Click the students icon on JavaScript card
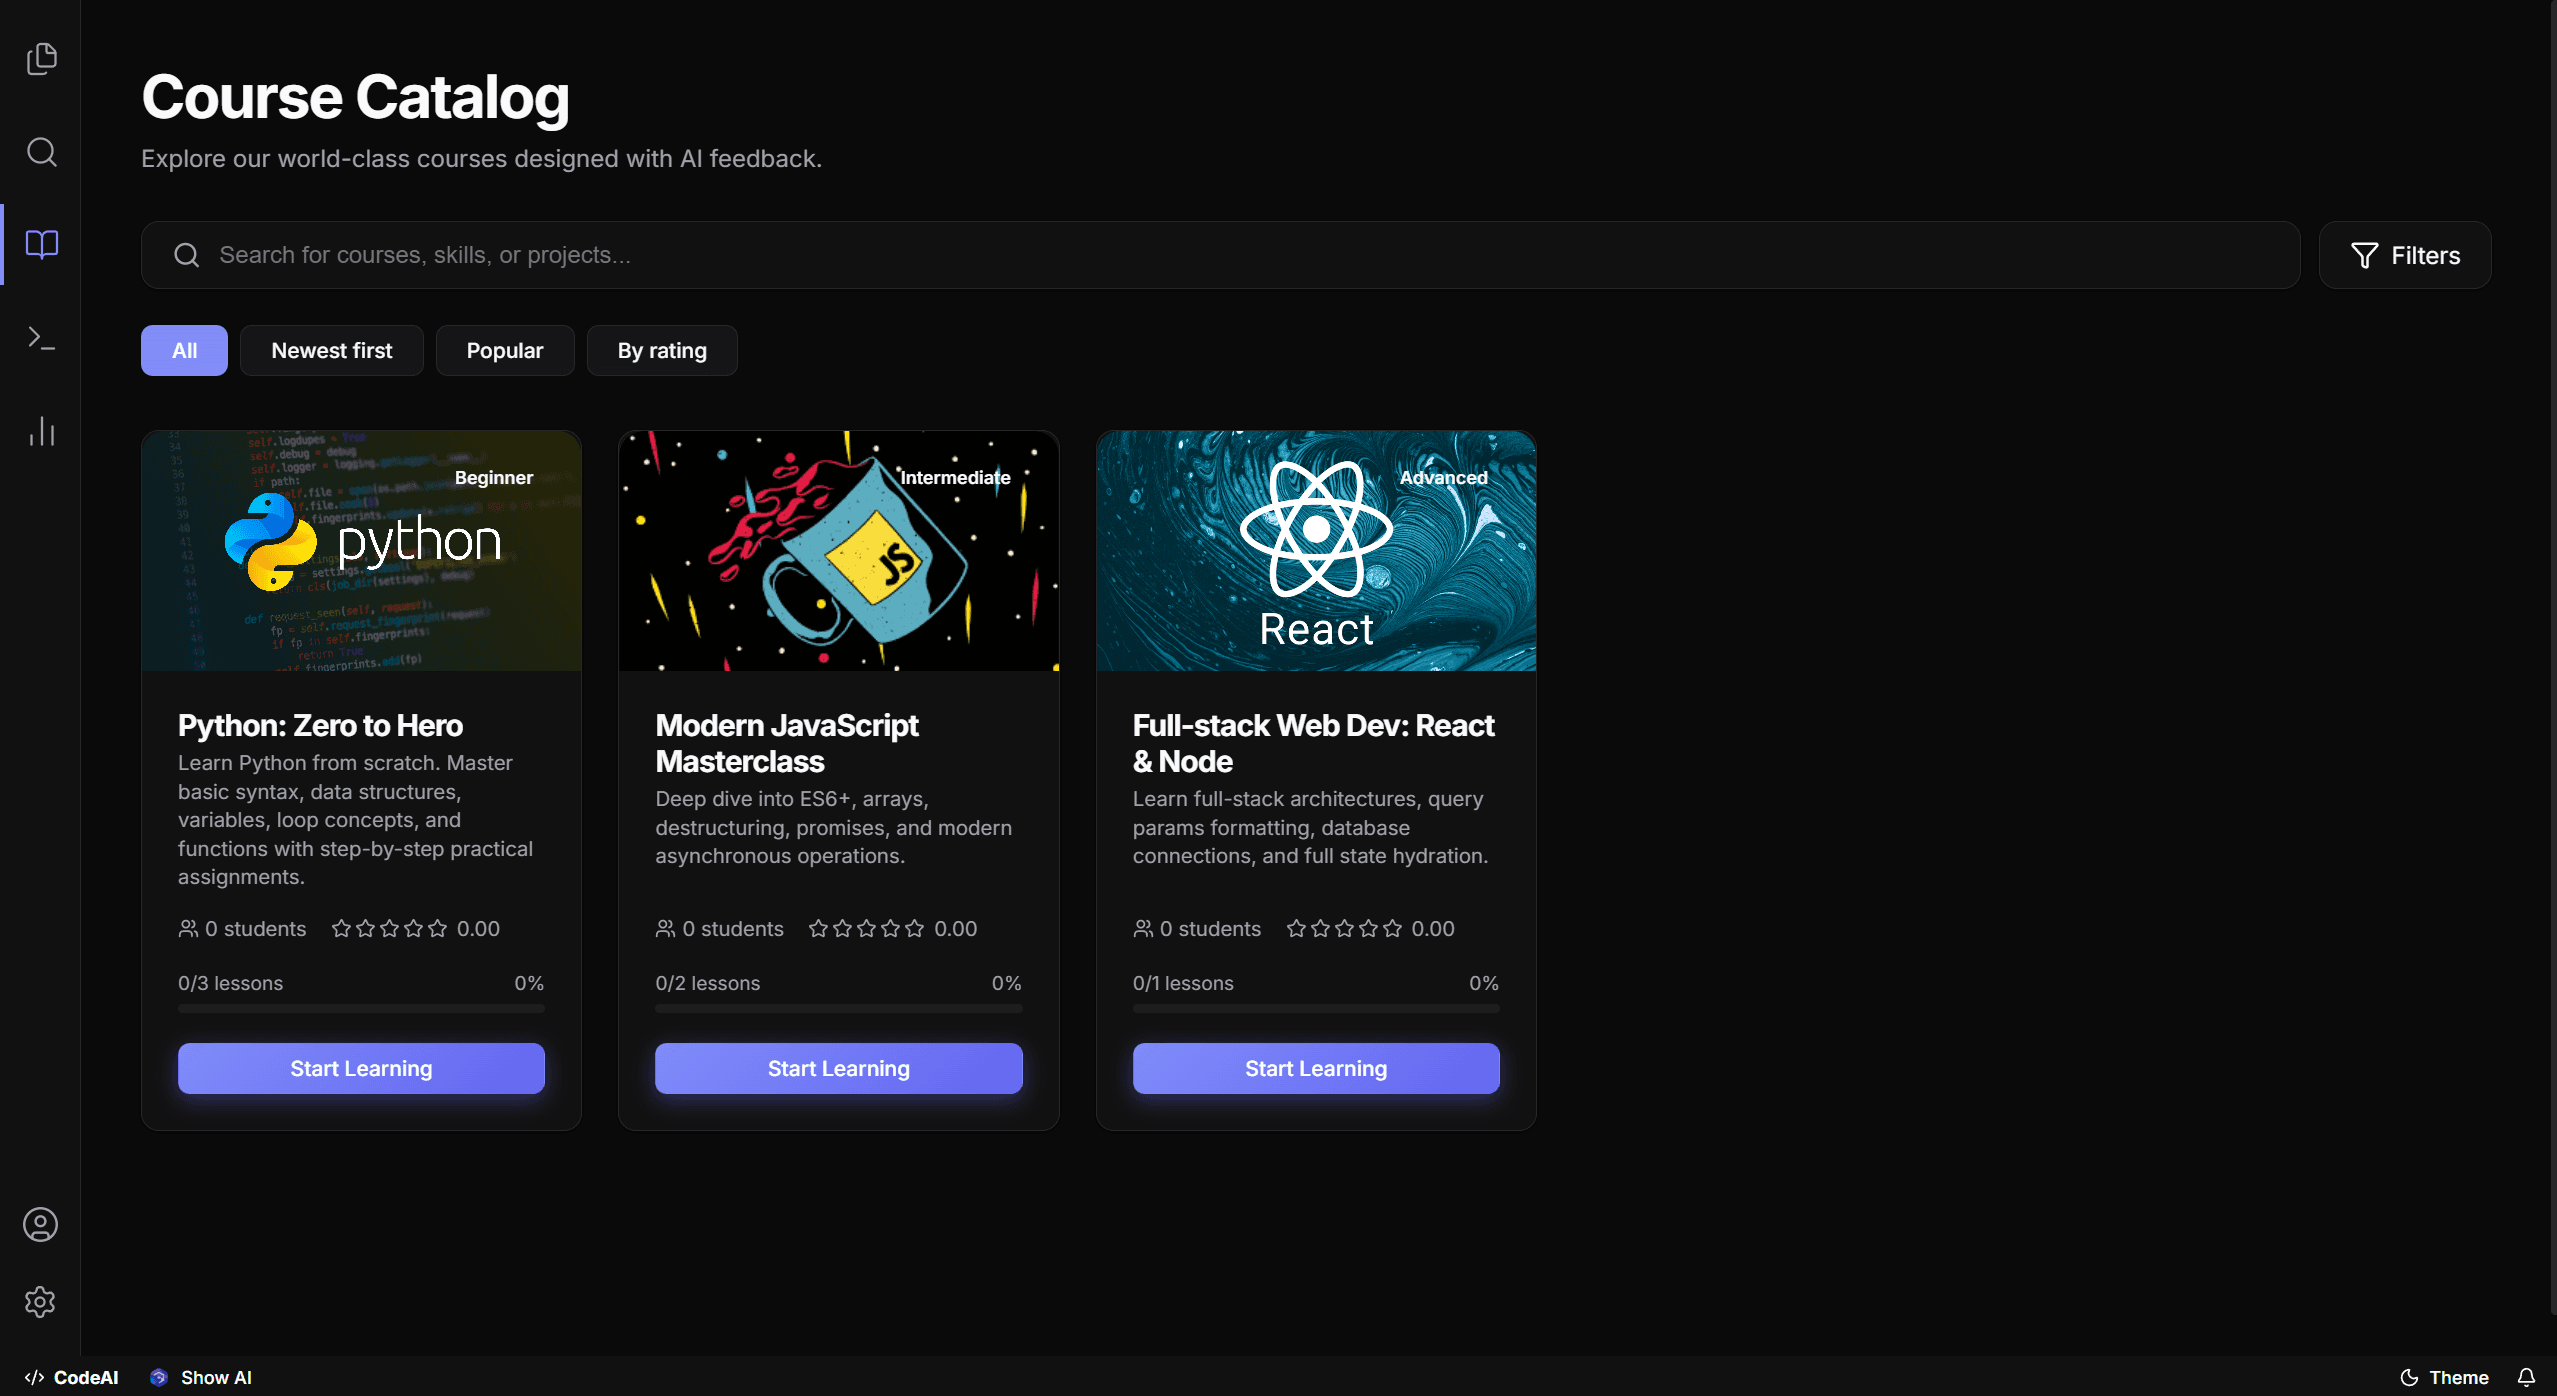2557x1396 pixels. (665, 929)
